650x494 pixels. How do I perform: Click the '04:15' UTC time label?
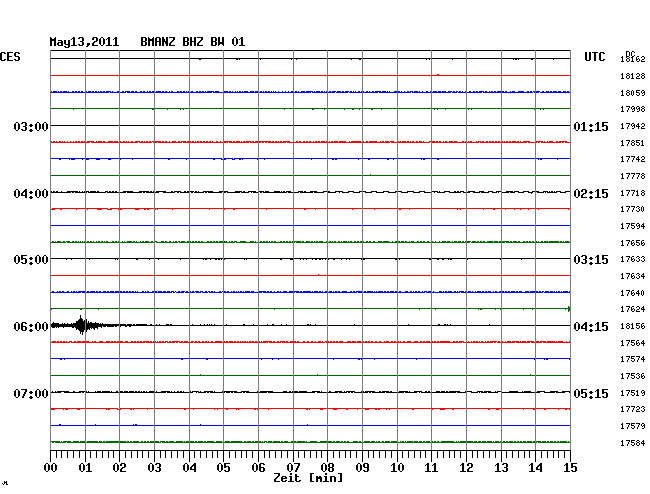pyautogui.click(x=591, y=327)
